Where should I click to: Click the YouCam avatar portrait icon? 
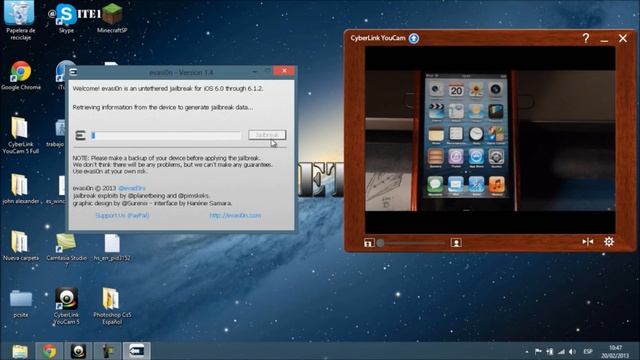pyautogui.click(x=456, y=243)
